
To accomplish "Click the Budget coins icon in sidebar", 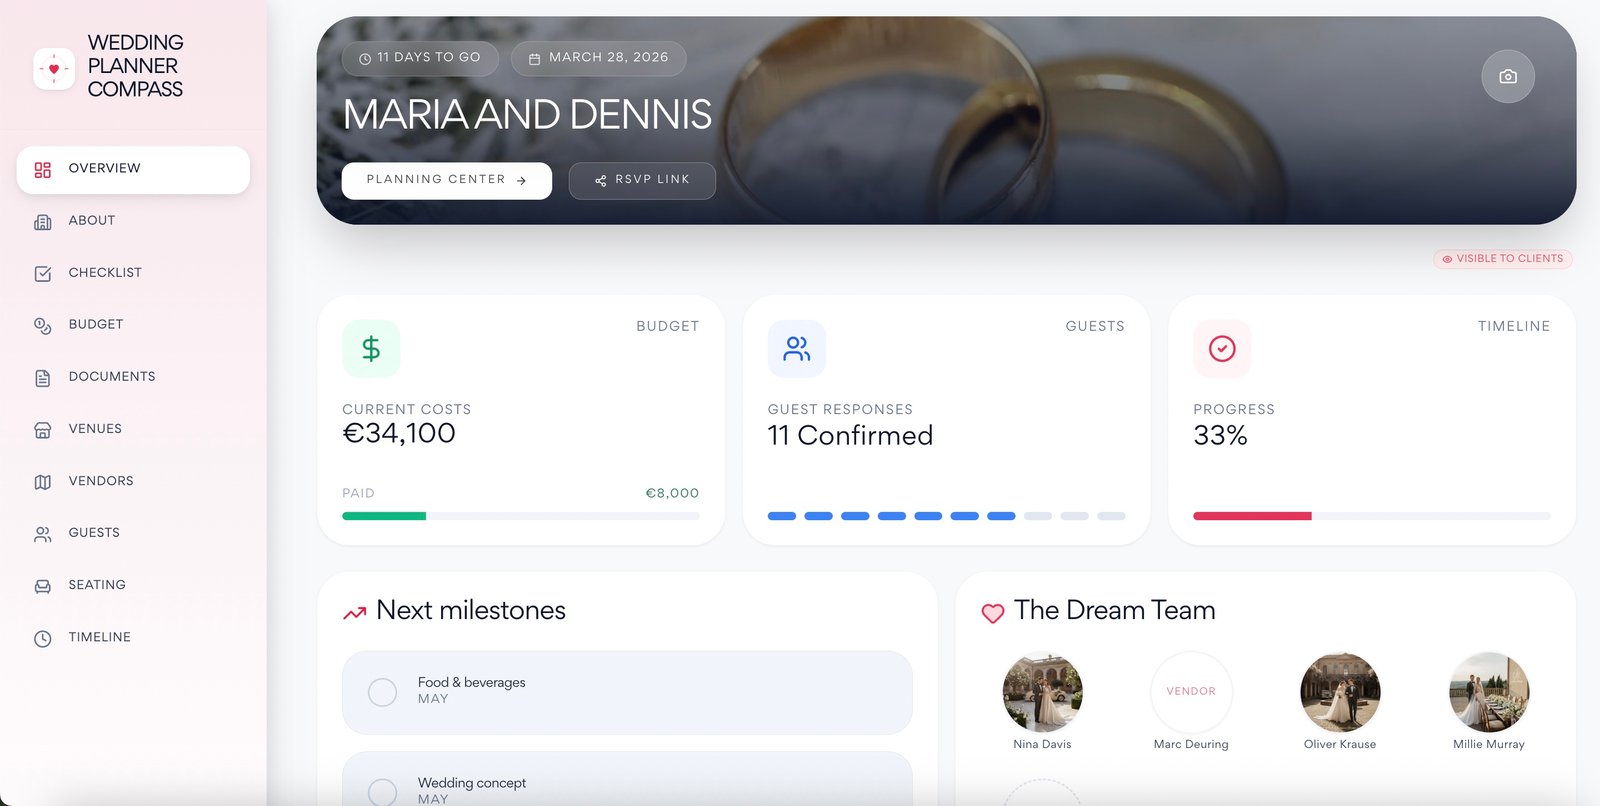I will 42,326.
